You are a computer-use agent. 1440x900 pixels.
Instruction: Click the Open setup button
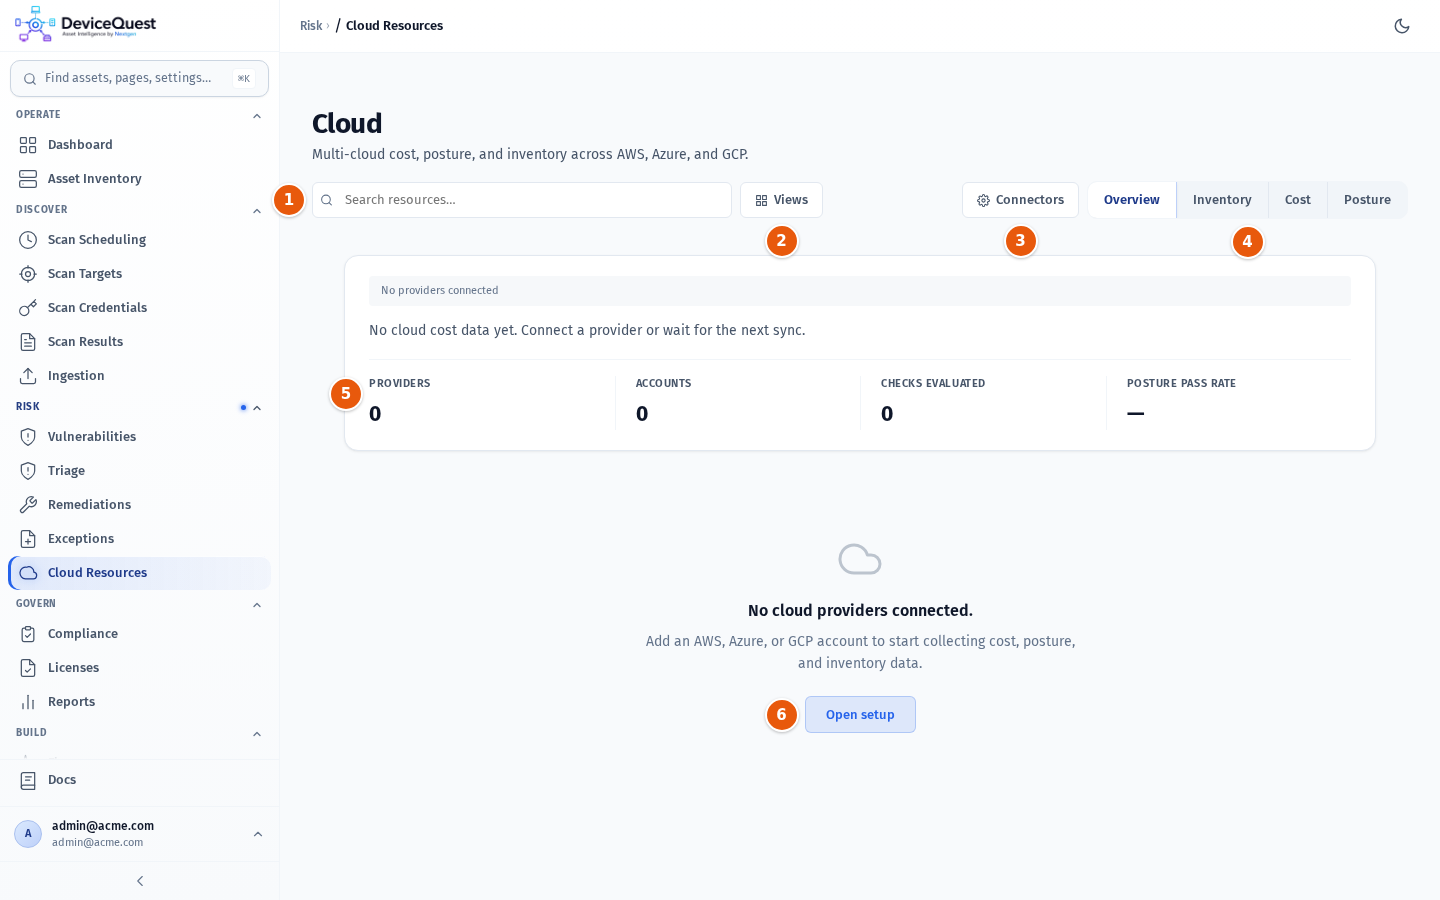pyautogui.click(x=860, y=715)
